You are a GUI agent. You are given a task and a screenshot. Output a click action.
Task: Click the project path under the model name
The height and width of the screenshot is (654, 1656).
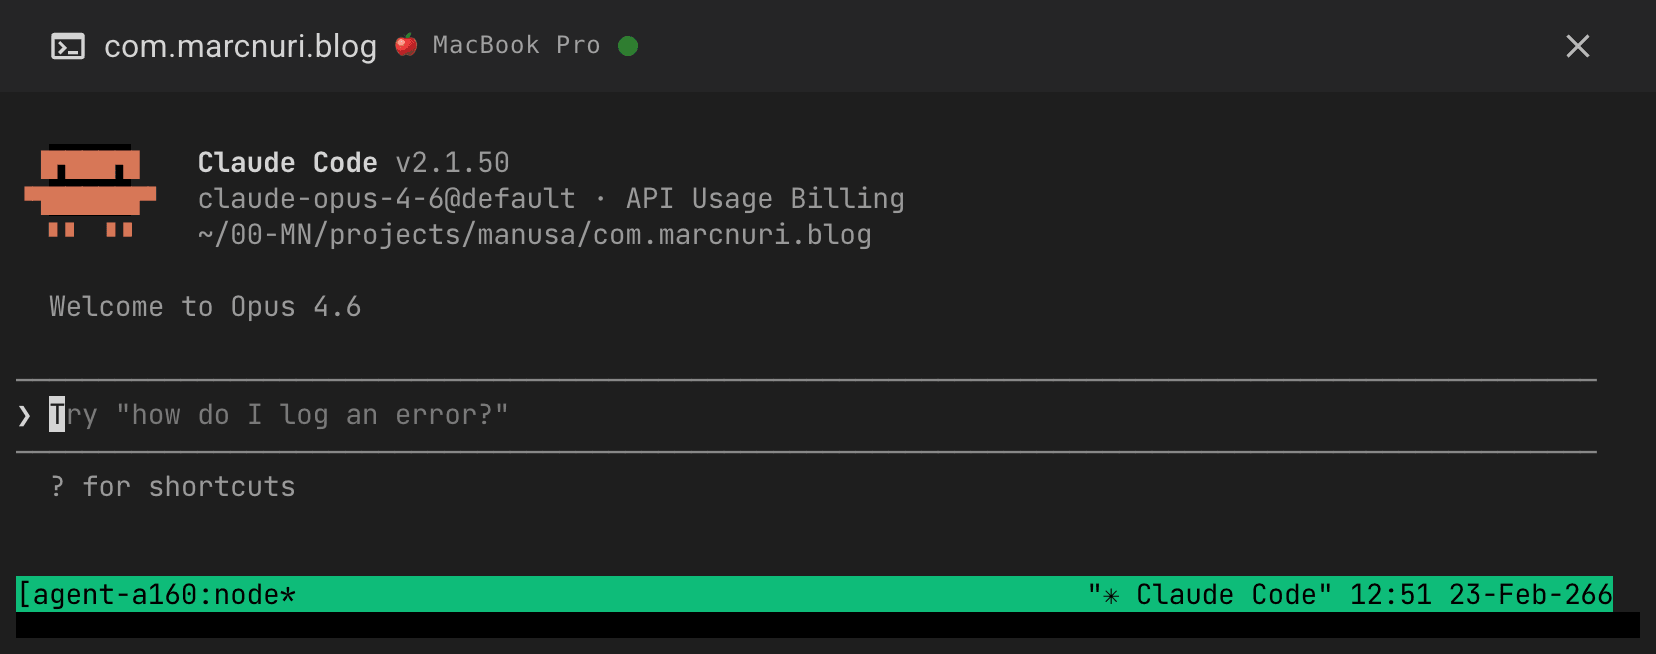point(533,234)
